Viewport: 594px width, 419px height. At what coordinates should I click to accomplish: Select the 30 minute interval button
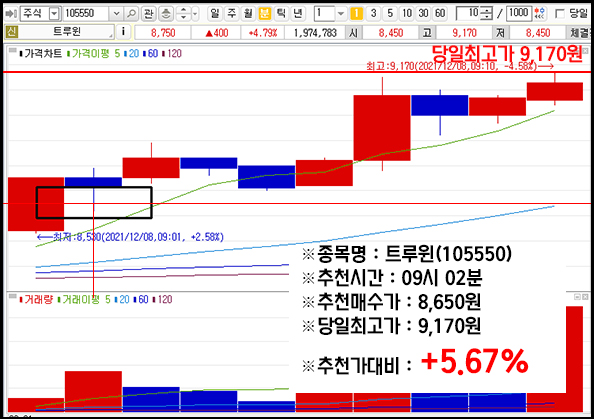point(423,14)
